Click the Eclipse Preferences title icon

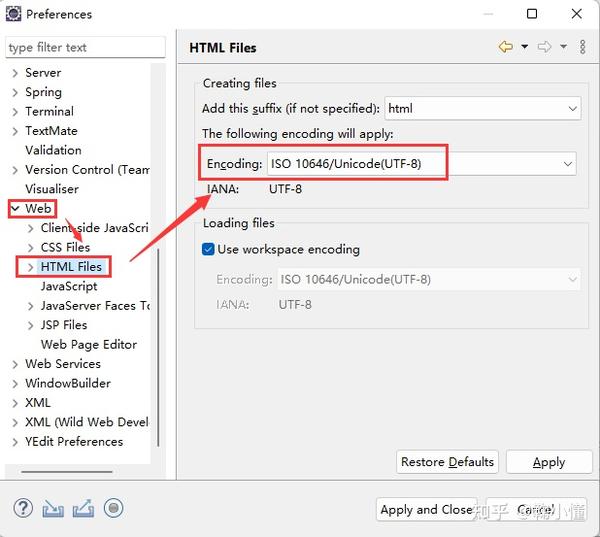[x=13, y=14]
